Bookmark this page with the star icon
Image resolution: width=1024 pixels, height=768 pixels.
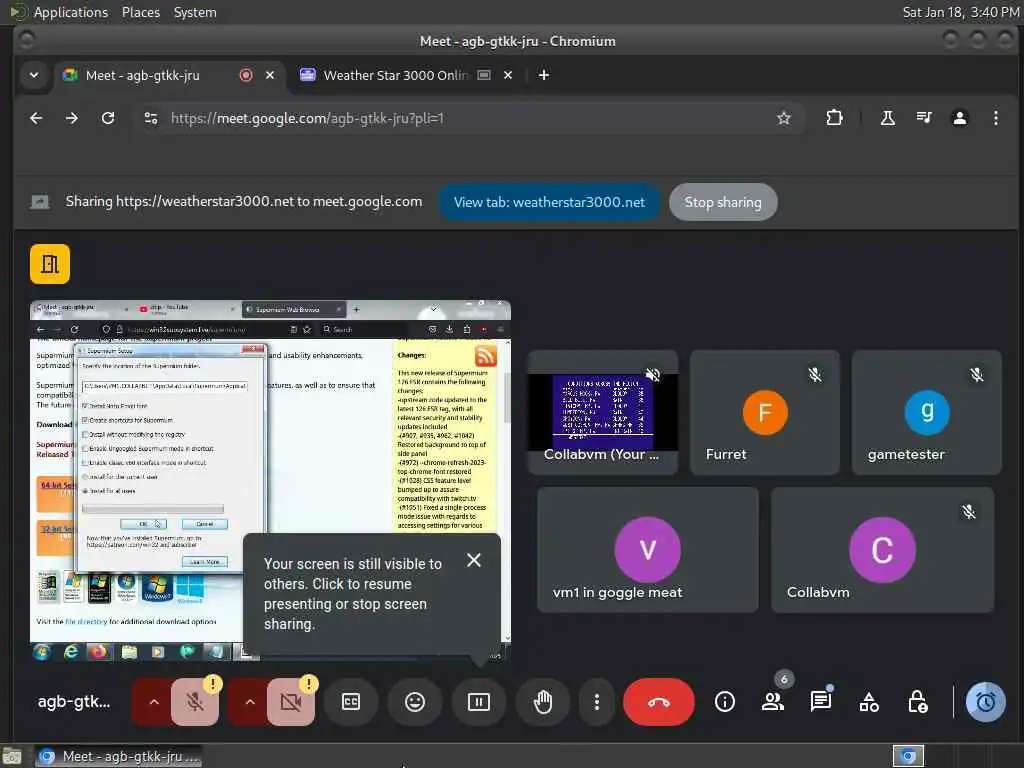click(784, 118)
